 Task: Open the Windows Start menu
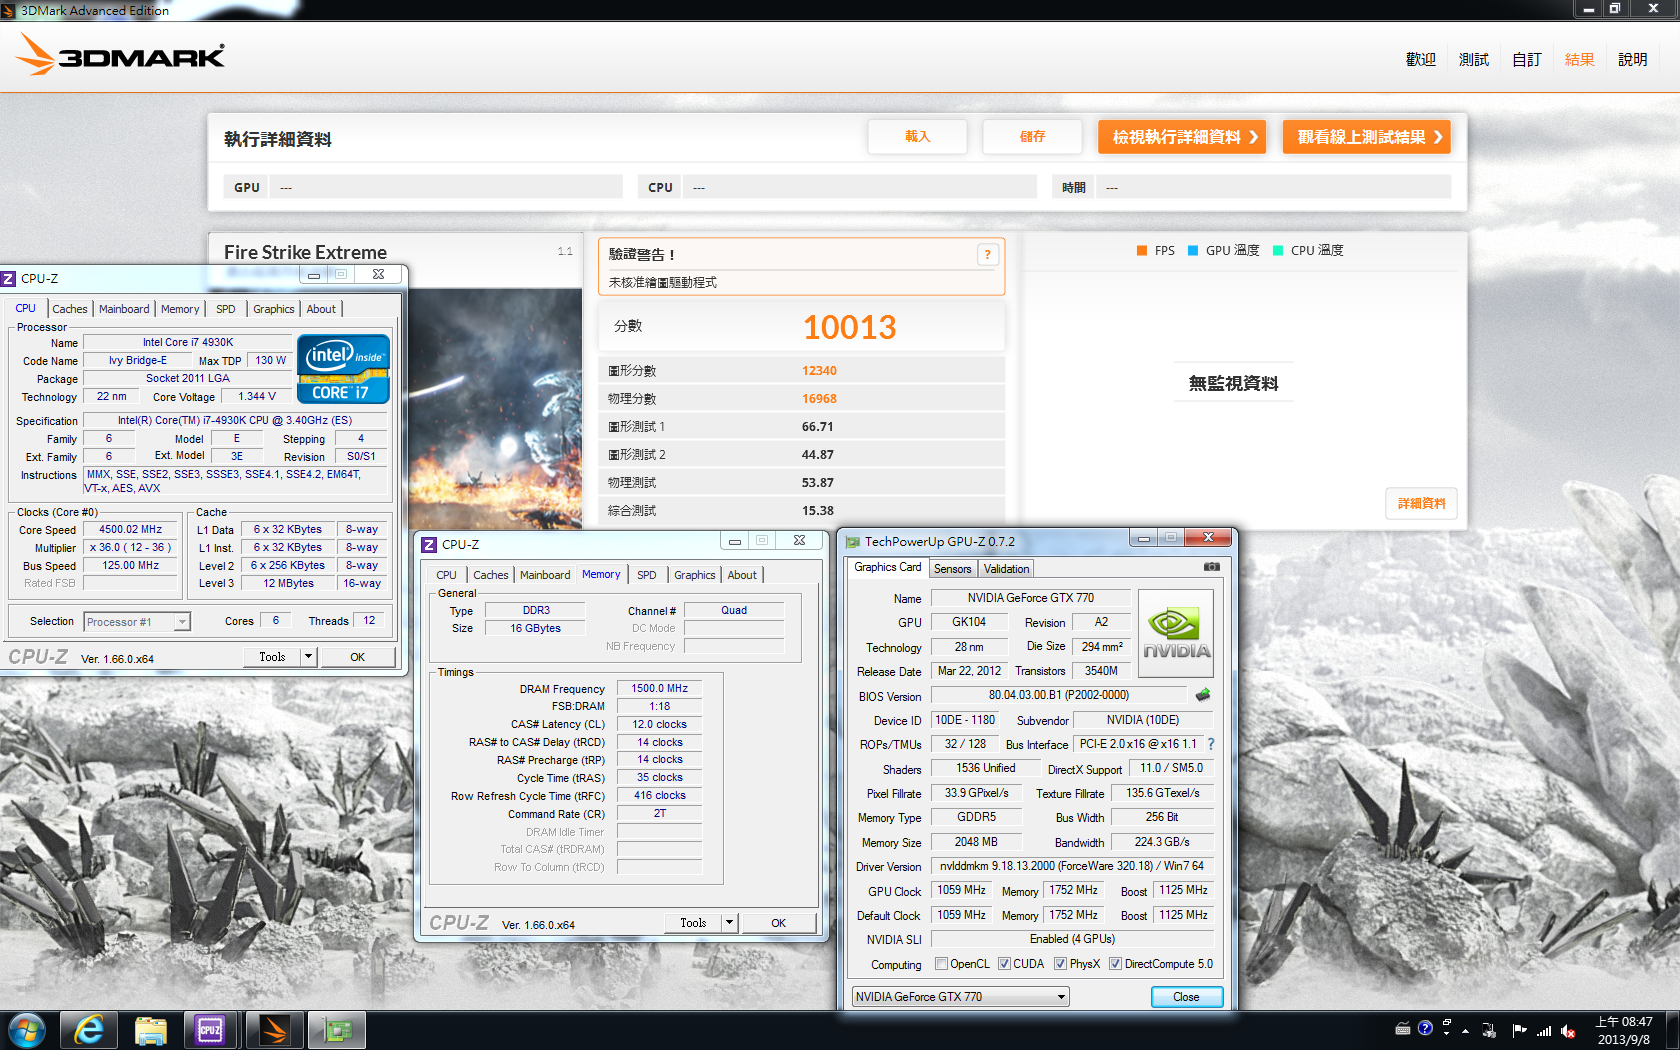coord(27,1030)
